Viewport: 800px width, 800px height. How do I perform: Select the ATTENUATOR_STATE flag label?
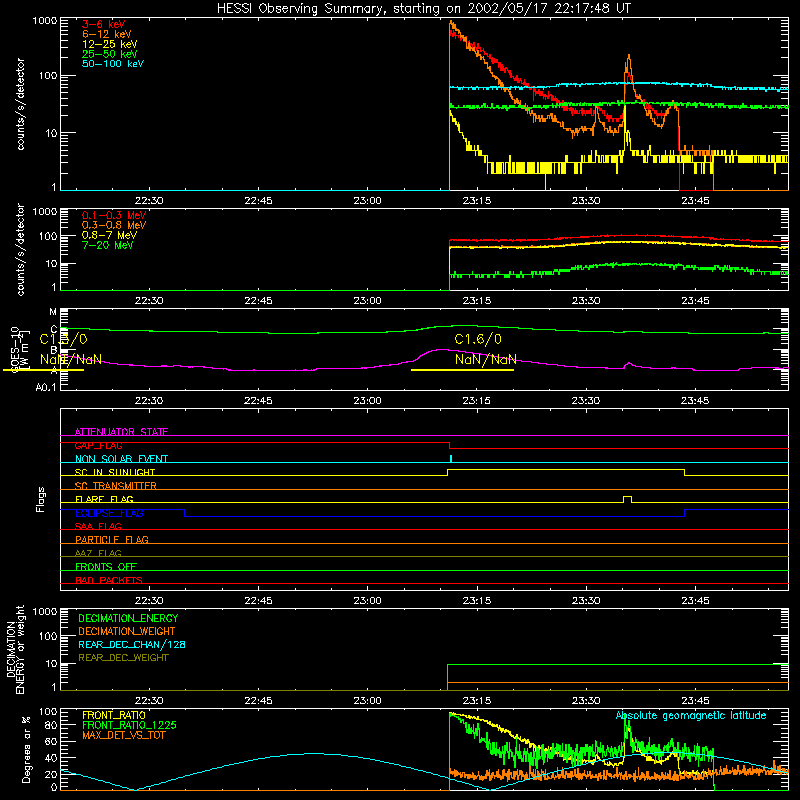pyautogui.click(x=121, y=432)
